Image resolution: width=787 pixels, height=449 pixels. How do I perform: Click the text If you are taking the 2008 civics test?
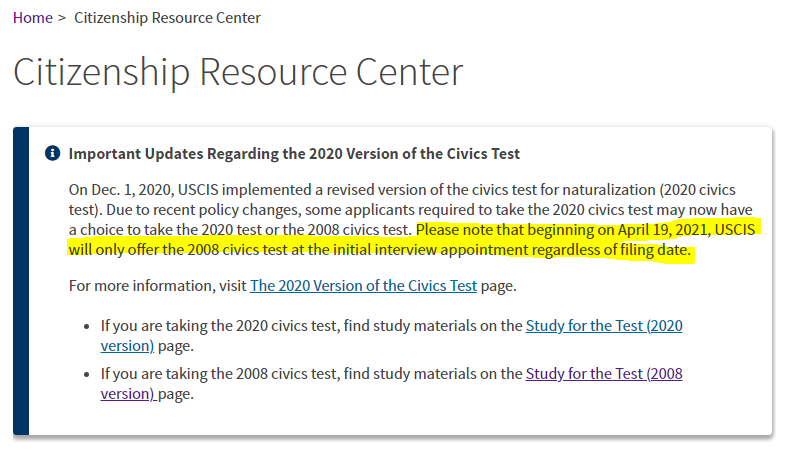(220, 374)
